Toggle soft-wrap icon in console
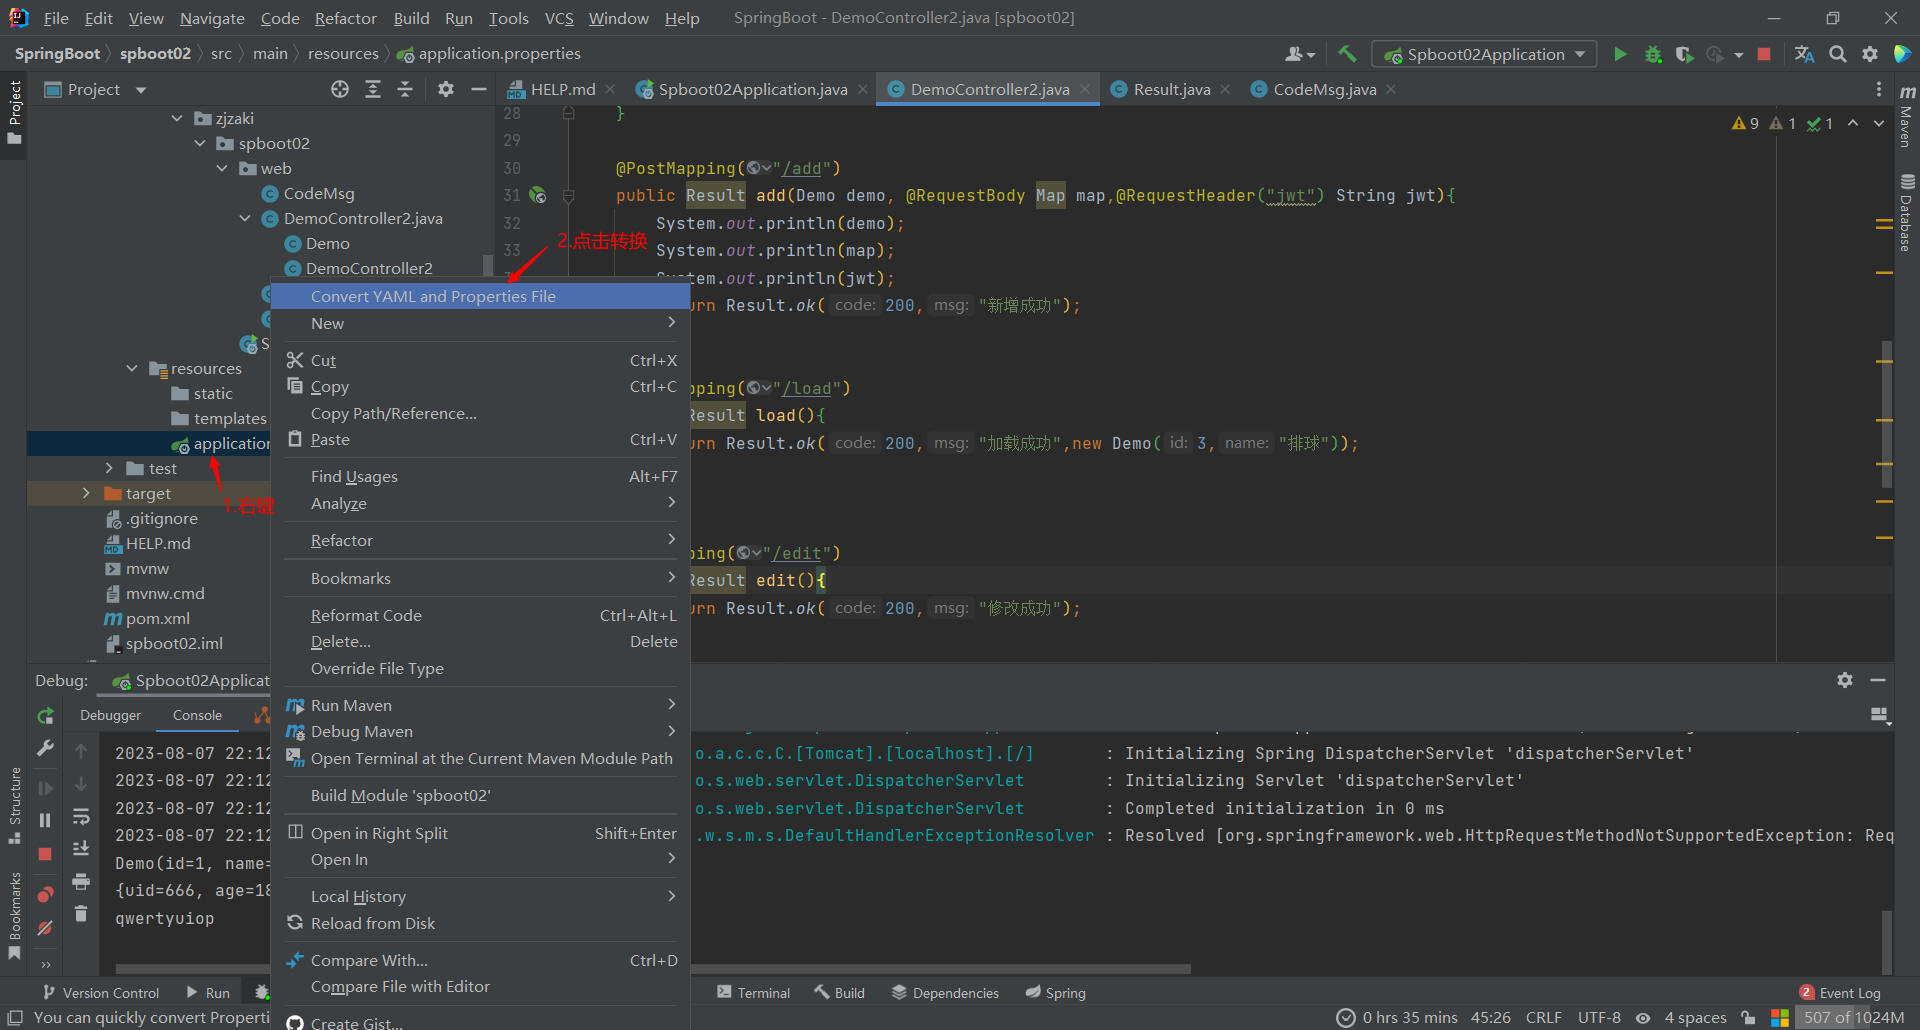The height and width of the screenshot is (1030, 1920). tap(81, 817)
